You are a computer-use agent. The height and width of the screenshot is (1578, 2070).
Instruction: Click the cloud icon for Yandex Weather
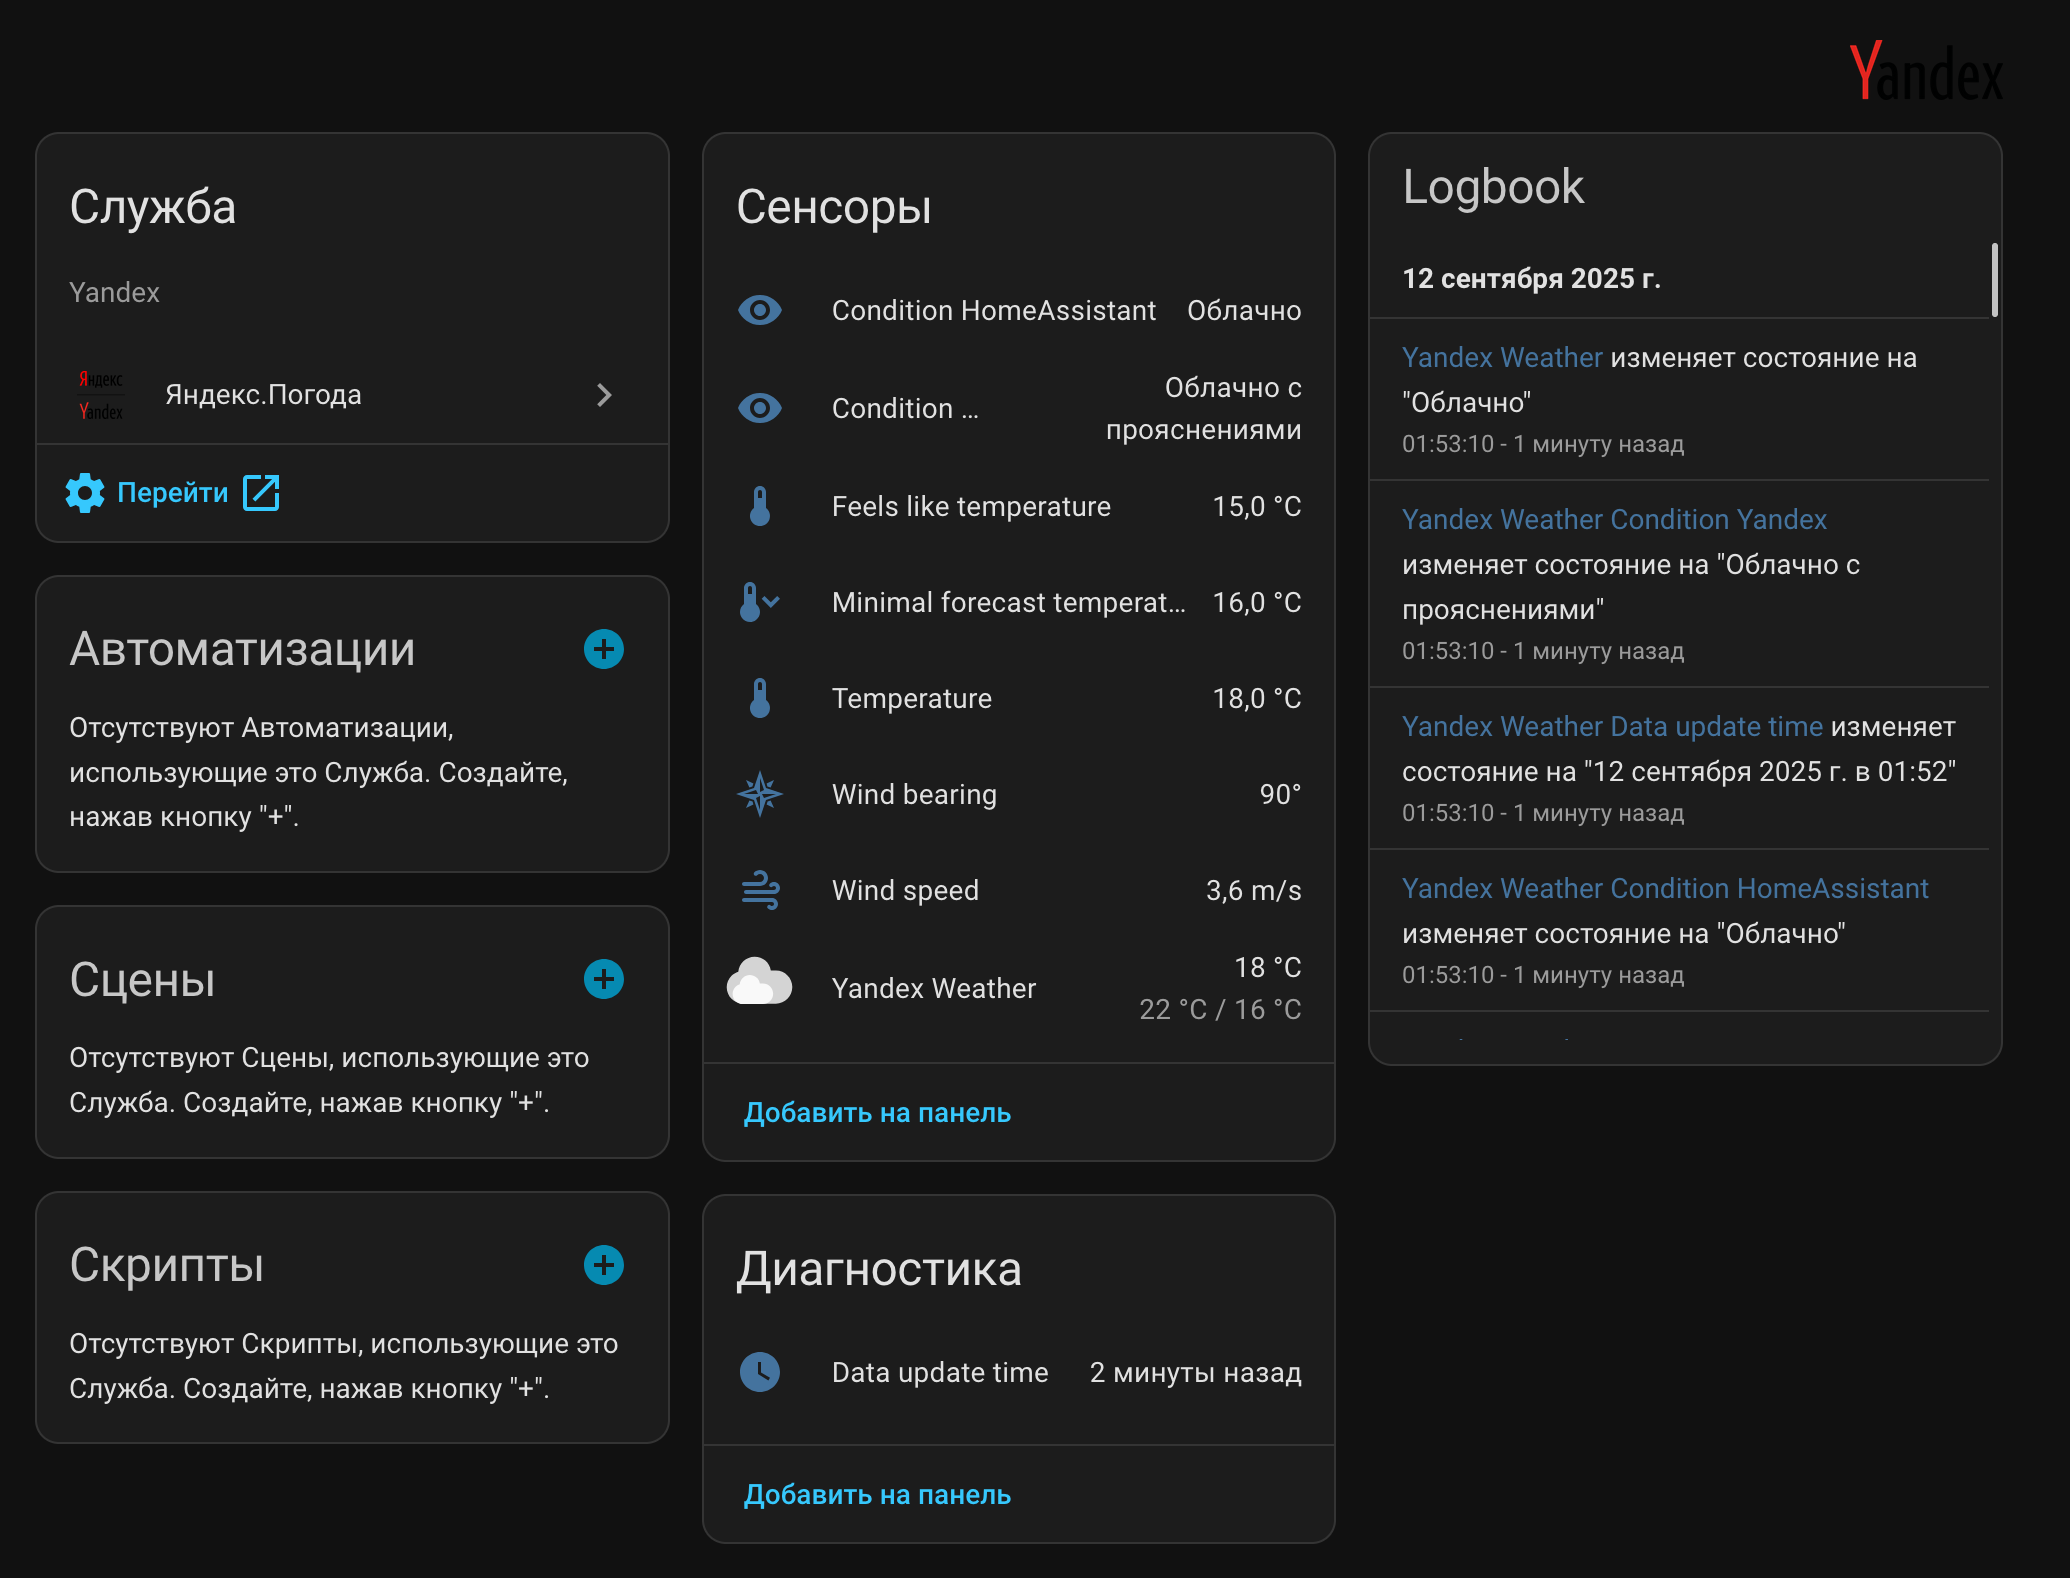(x=760, y=982)
